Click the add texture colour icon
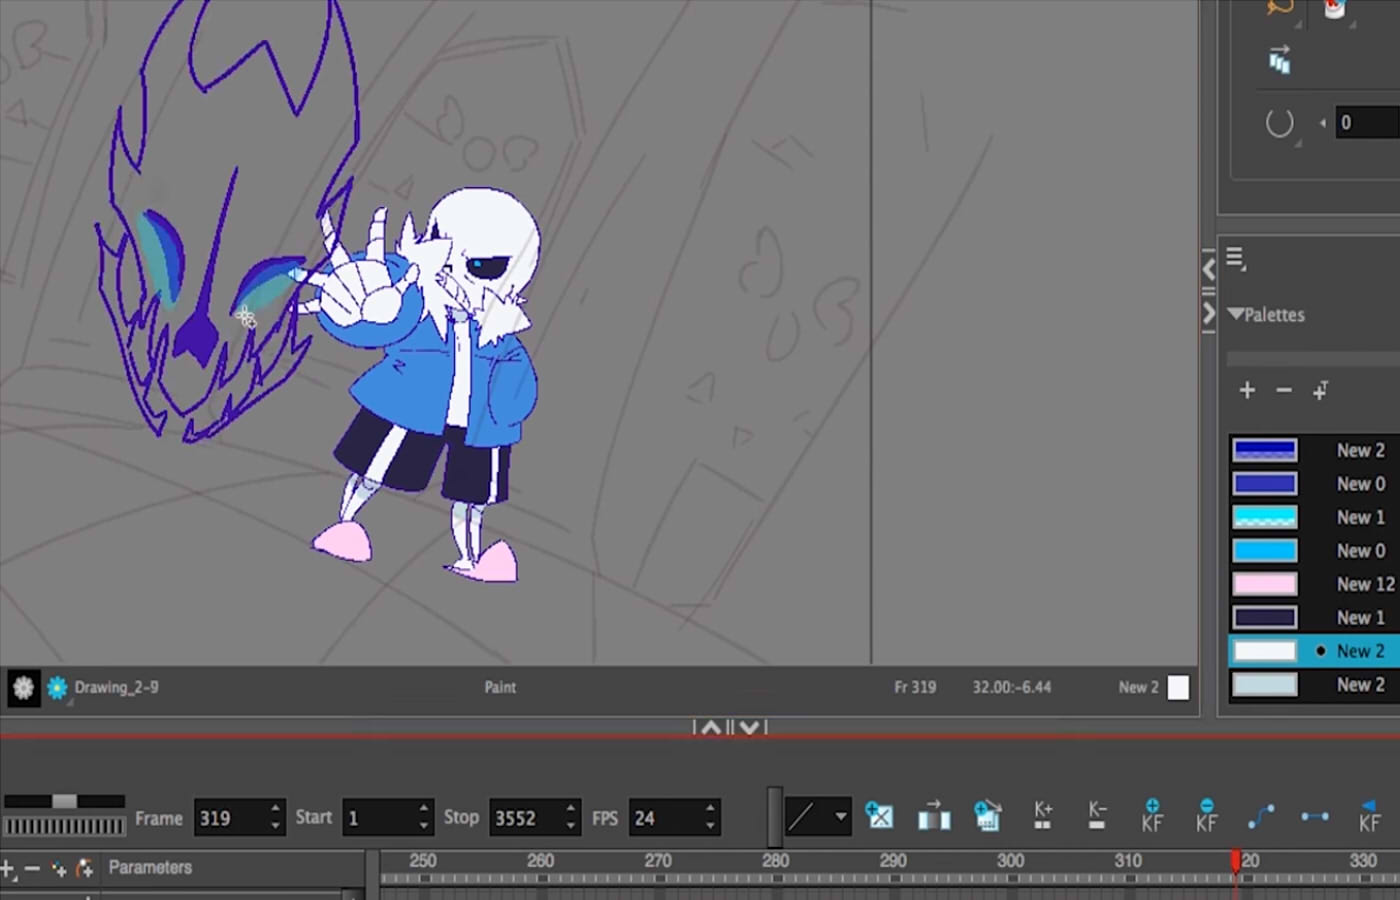The height and width of the screenshot is (900, 1400). 1321,390
